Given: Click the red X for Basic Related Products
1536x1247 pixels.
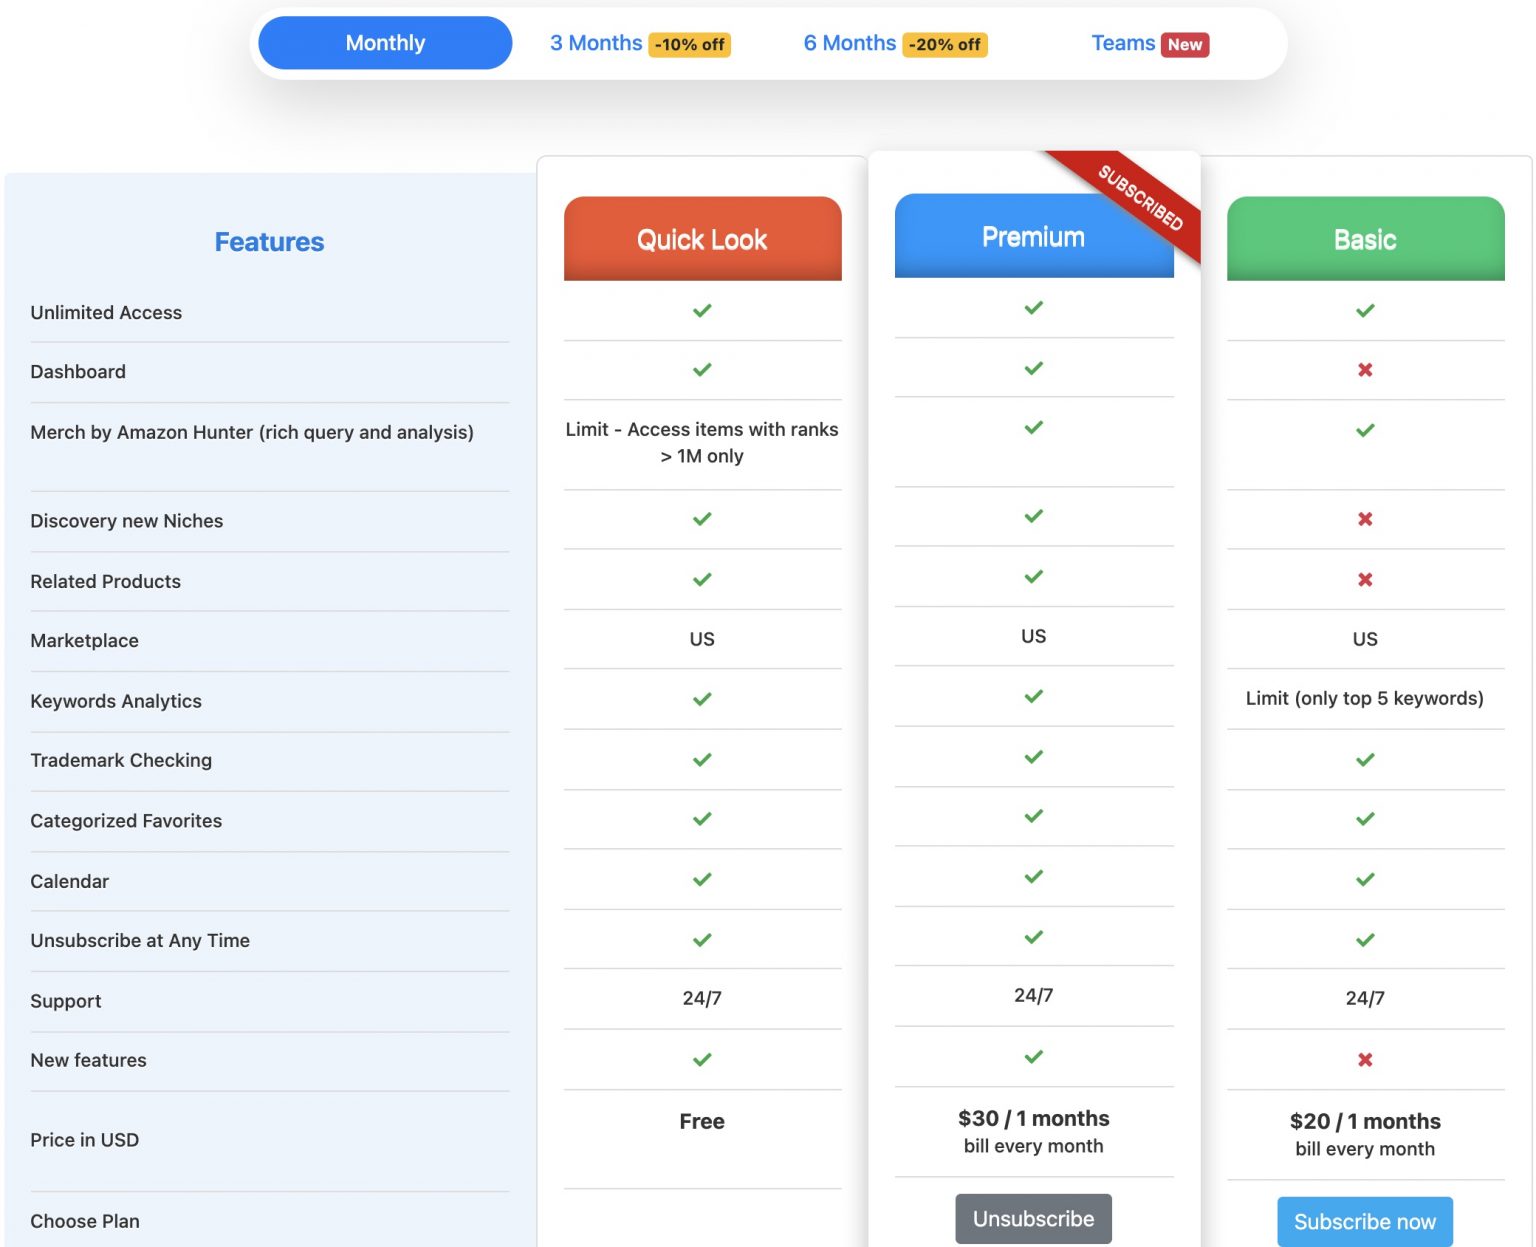Looking at the screenshot, I should coord(1364,579).
